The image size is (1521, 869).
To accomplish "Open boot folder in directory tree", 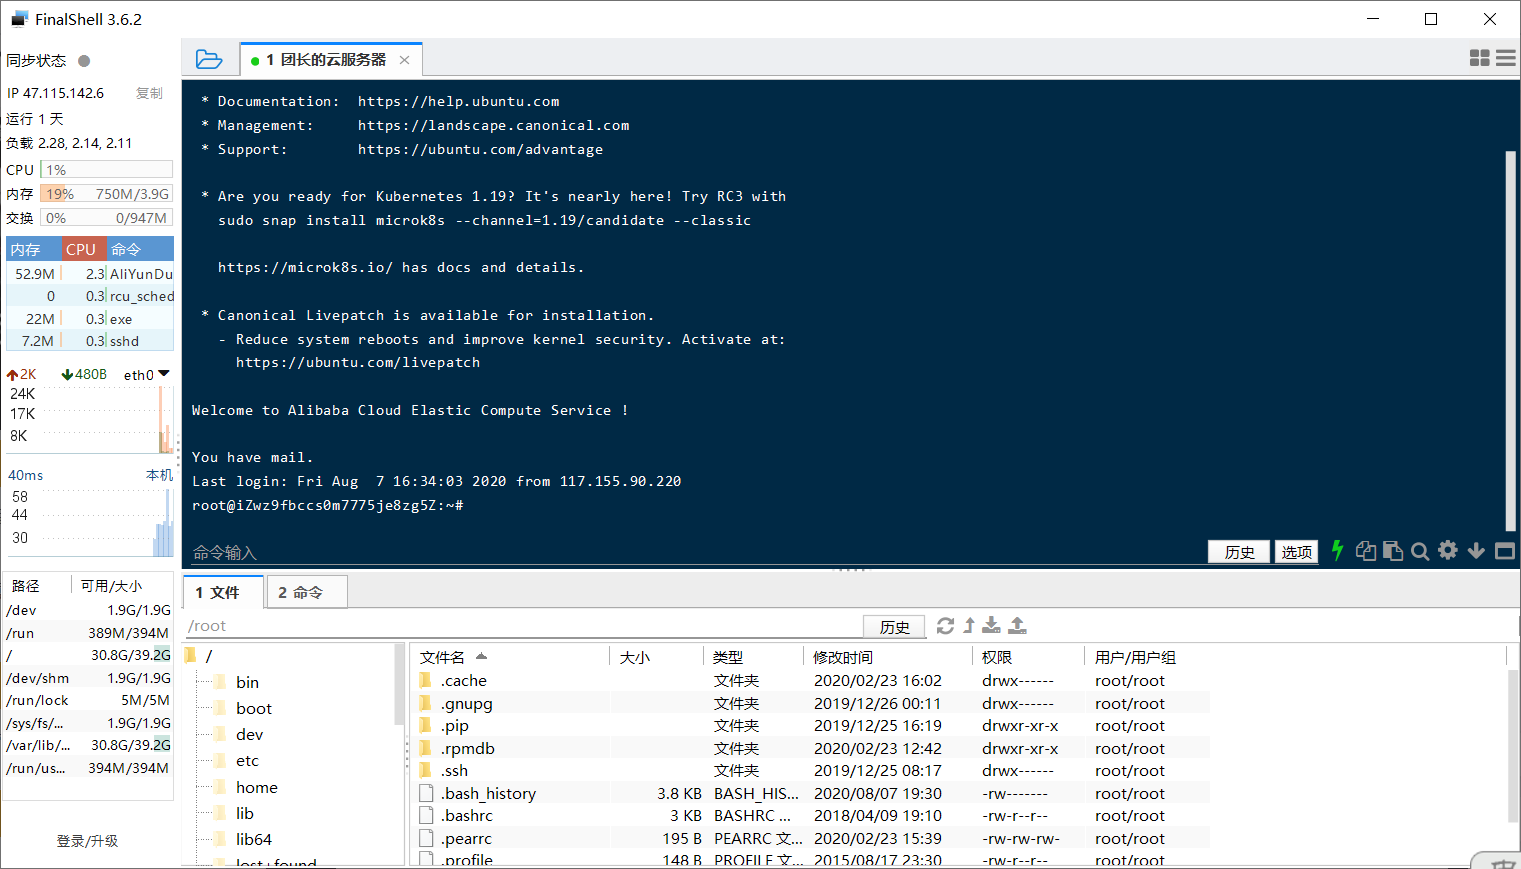I will coord(254,708).
